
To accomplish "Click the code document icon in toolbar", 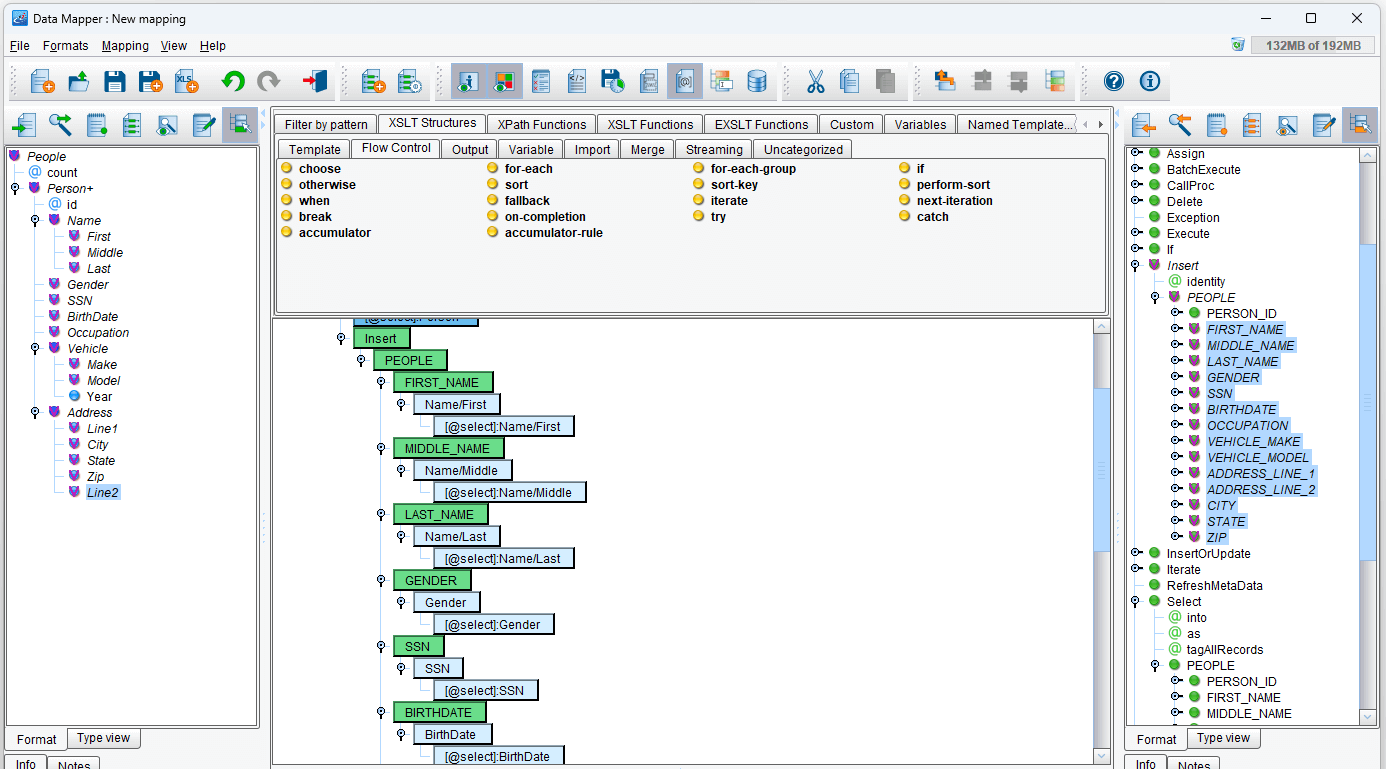I will point(576,81).
